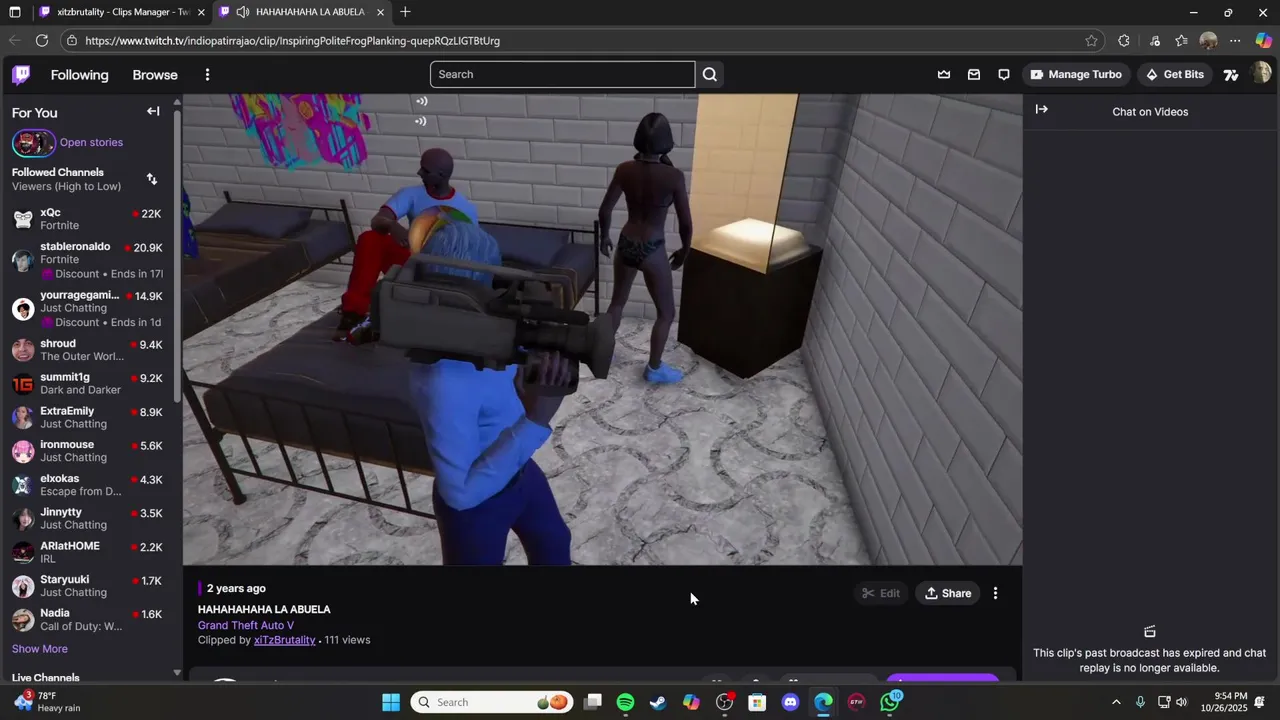Viewport: 1280px width, 720px height.
Task: Click the Manage Turbo button
Action: 1076,74
